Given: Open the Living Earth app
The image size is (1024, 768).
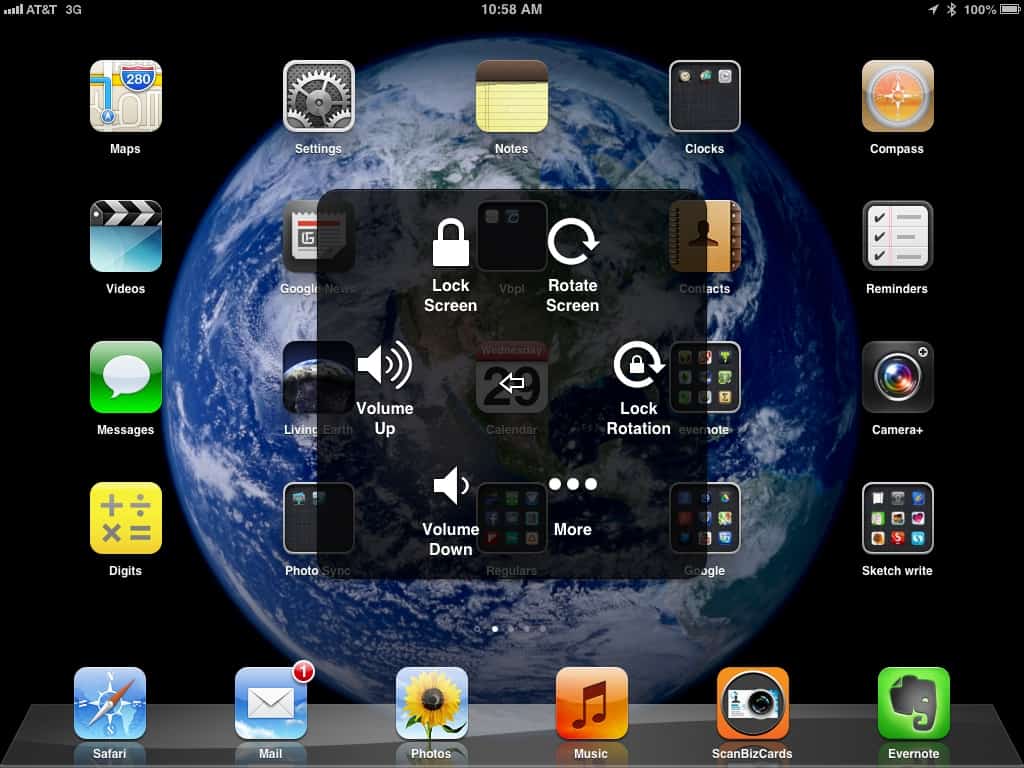Looking at the screenshot, I should (x=319, y=377).
